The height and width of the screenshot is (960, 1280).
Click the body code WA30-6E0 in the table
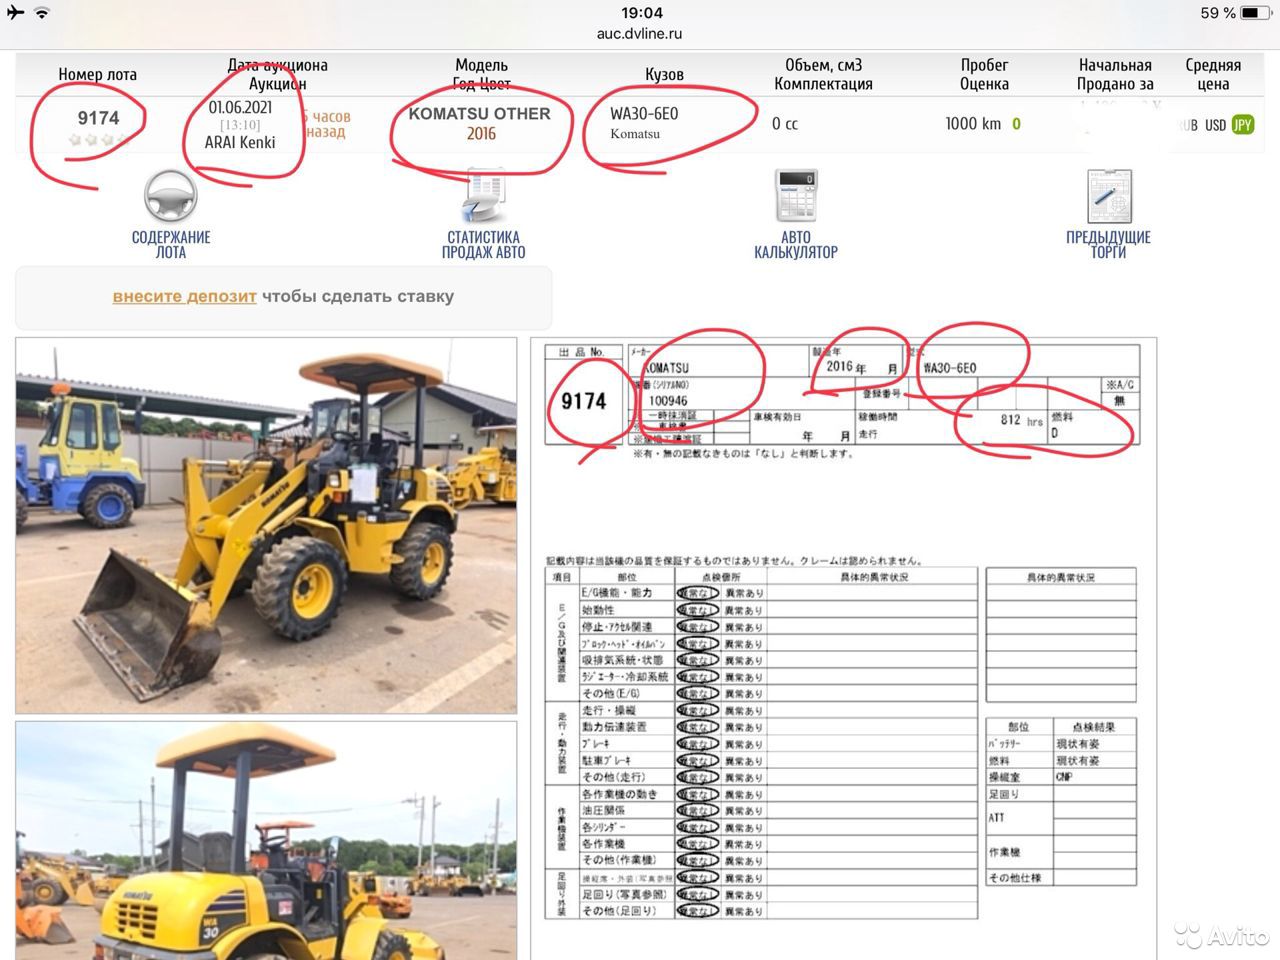click(x=644, y=114)
